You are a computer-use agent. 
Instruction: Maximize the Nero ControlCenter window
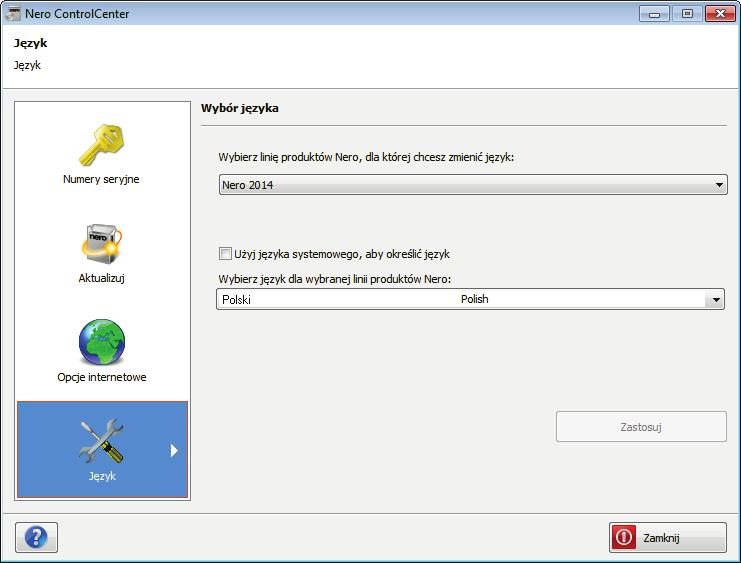click(687, 14)
